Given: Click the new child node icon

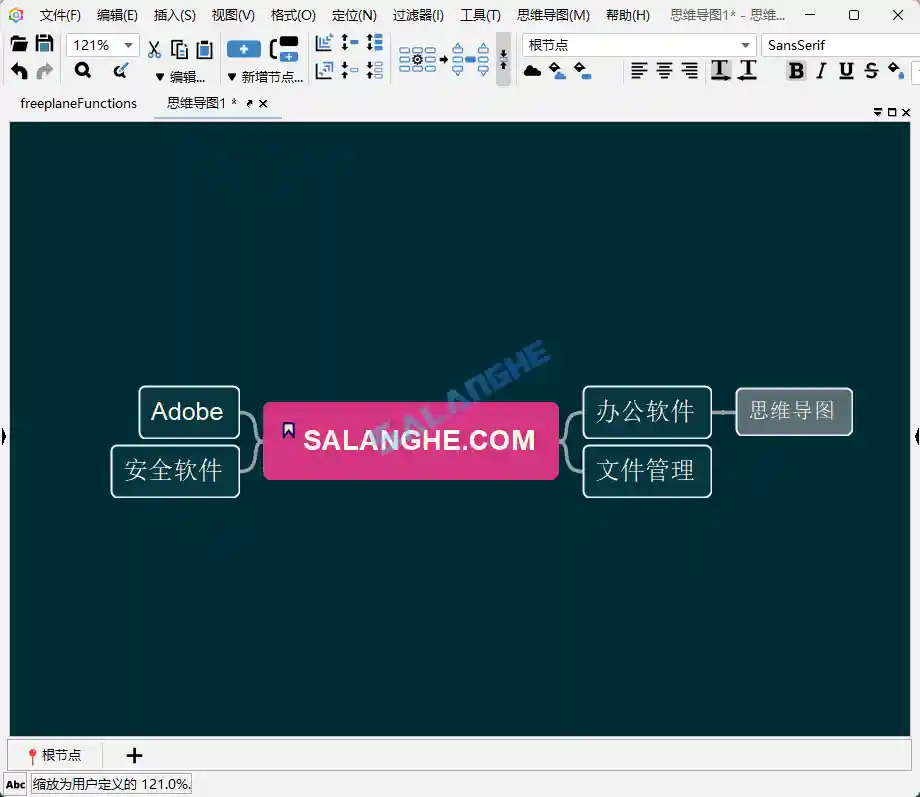Looking at the screenshot, I should (x=243, y=48).
